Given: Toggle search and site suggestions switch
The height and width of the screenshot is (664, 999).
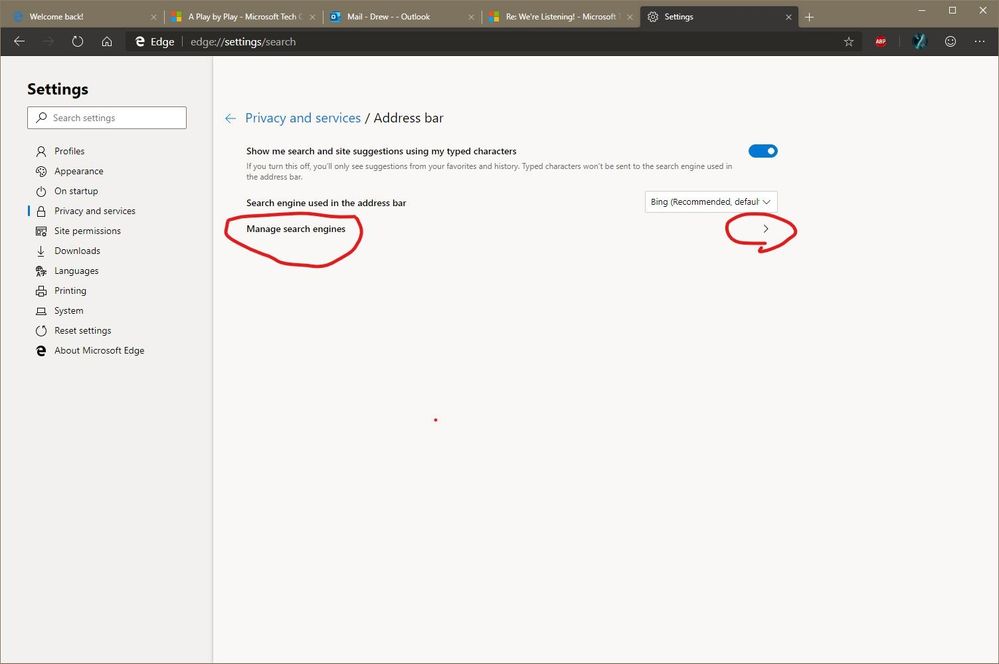Looking at the screenshot, I should click(763, 151).
